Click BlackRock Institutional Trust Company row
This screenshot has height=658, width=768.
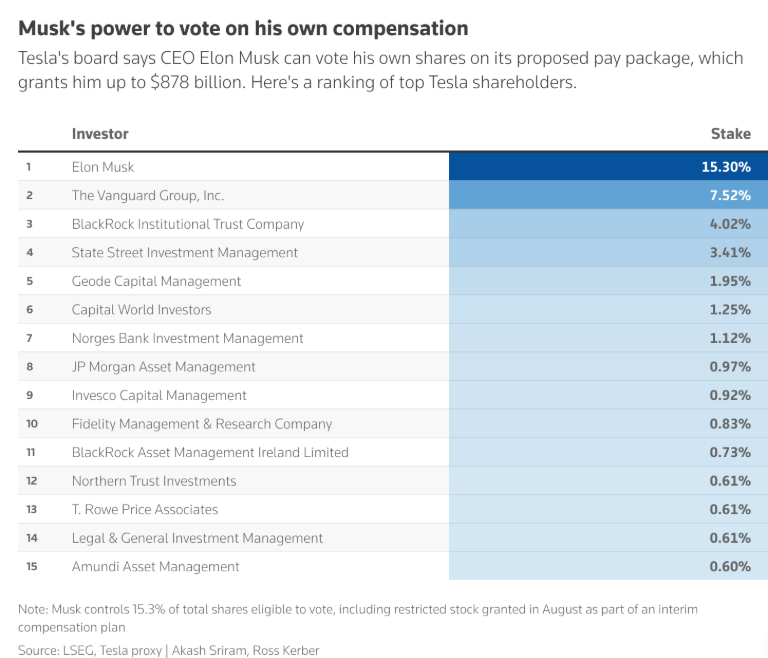coord(188,224)
